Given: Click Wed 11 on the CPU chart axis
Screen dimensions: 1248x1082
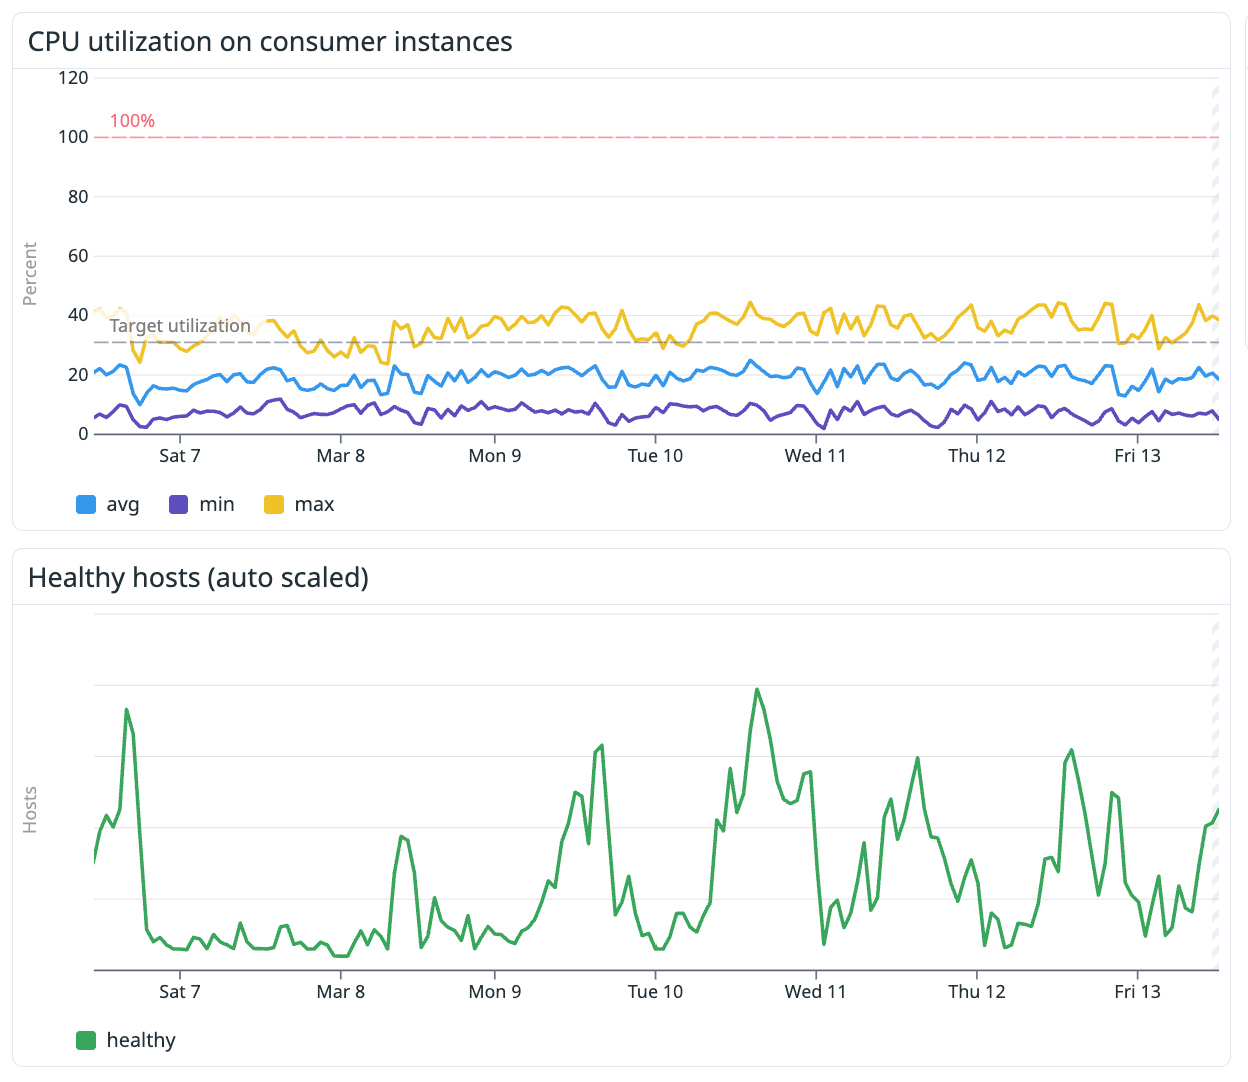Looking at the screenshot, I should (x=816, y=456).
